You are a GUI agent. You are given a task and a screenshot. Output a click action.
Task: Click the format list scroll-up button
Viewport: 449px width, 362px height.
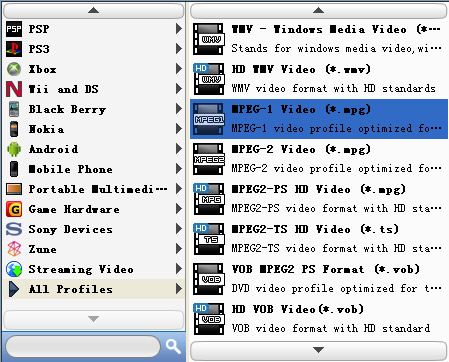319,11
